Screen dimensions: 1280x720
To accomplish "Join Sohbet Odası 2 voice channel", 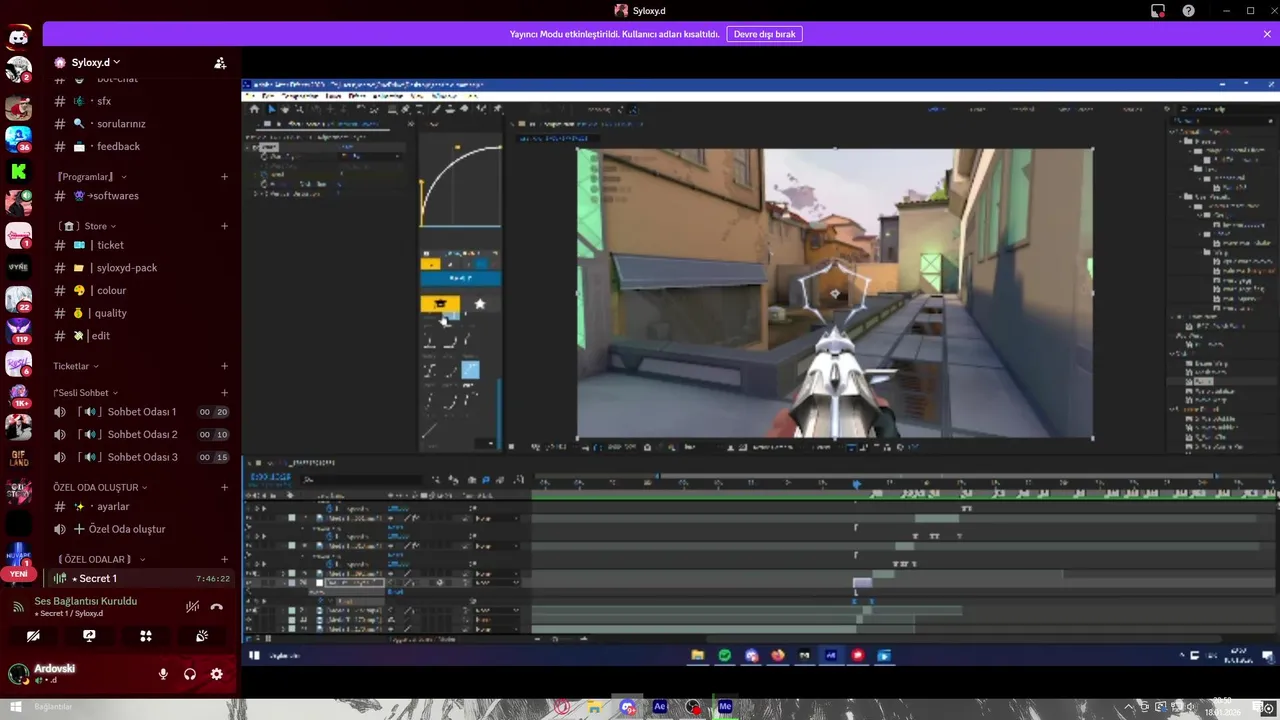I will 141,434.
